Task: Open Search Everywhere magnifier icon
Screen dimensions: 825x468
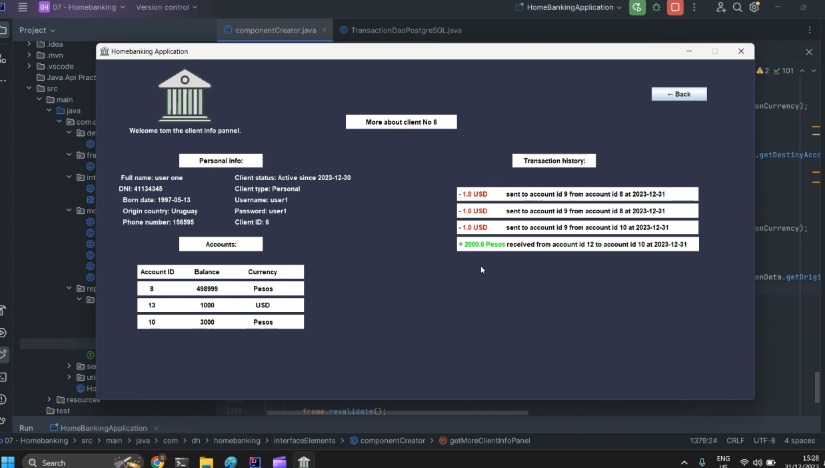Action: pos(738,7)
